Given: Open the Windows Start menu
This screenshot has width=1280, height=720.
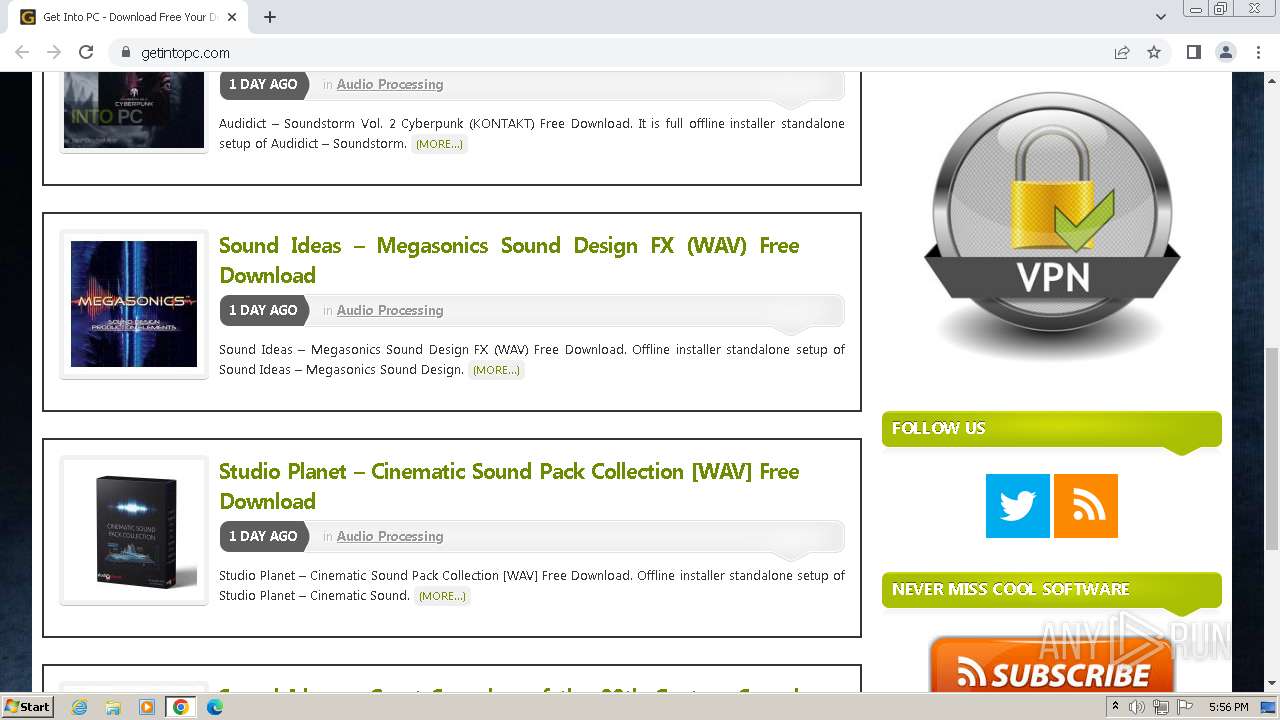Looking at the screenshot, I should (x=27, y=706).
